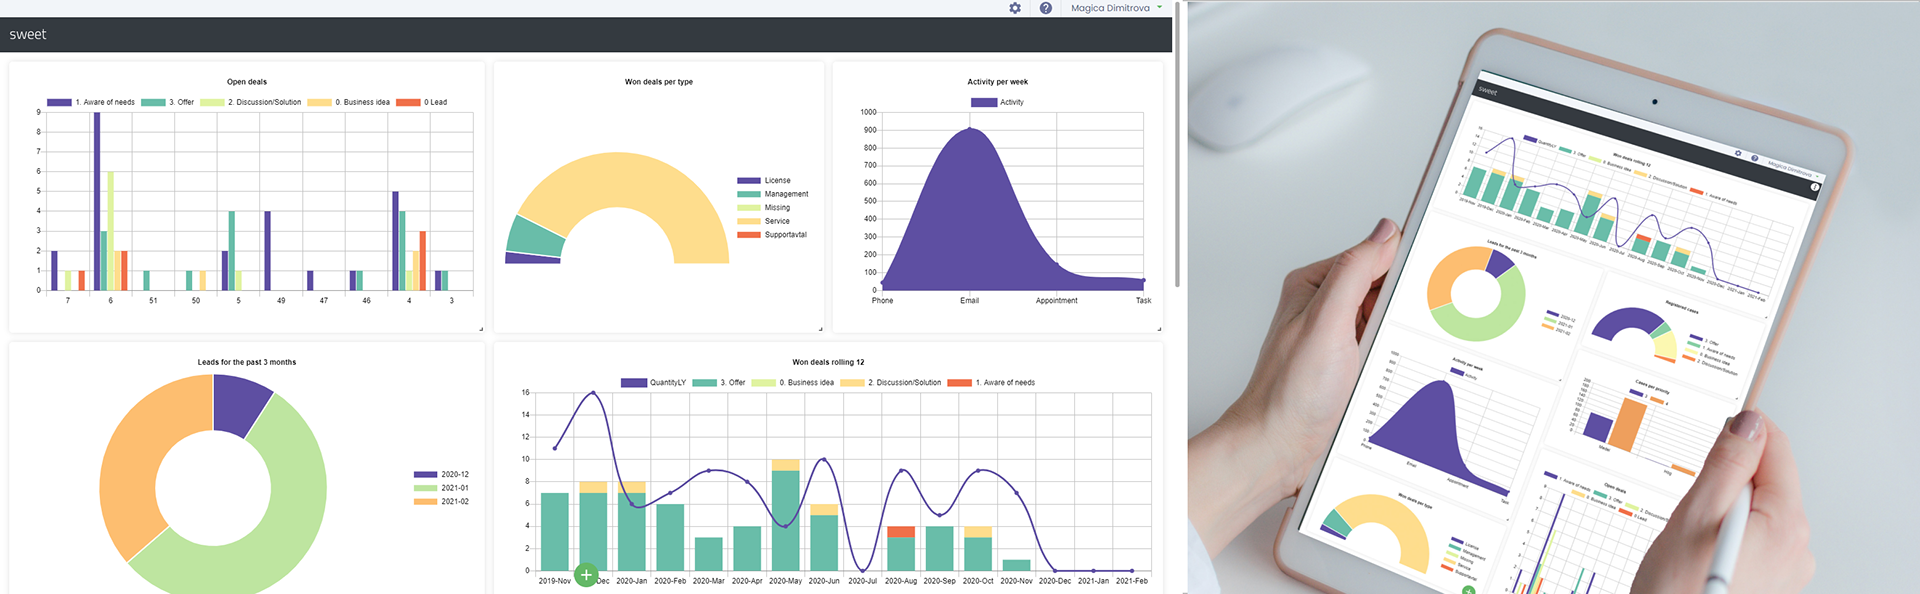
Task: Click the 2020-Feb bar in rolling 12 chart
Action: 670,537
